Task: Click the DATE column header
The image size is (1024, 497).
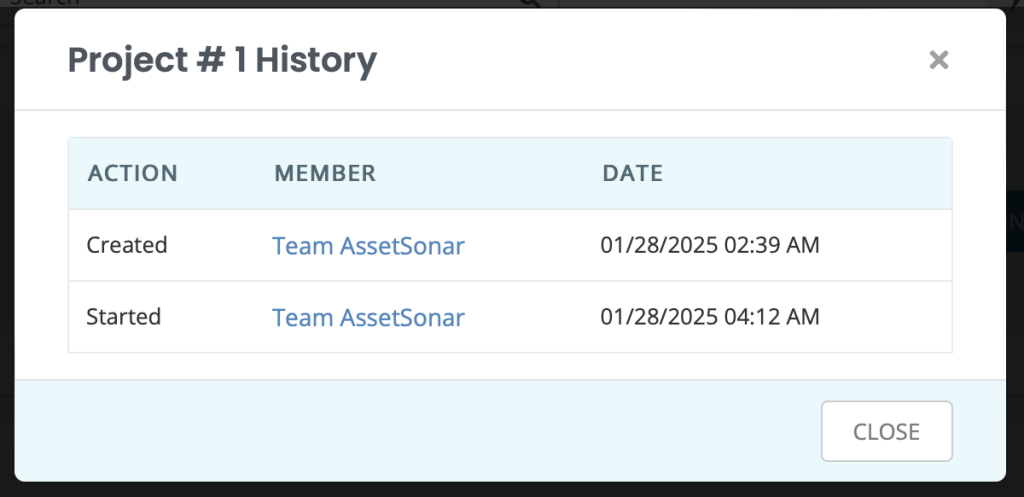Action: coord(633,173)
